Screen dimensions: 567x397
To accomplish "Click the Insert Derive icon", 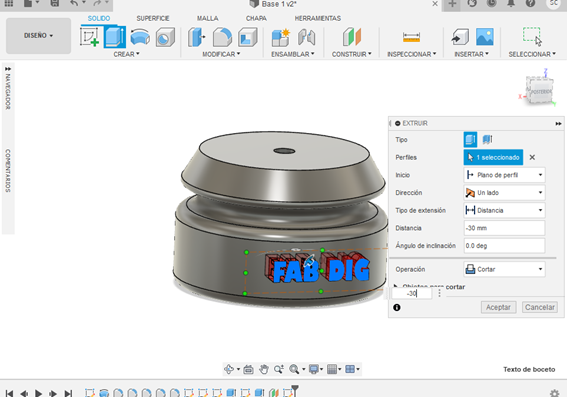I will 460,37.
